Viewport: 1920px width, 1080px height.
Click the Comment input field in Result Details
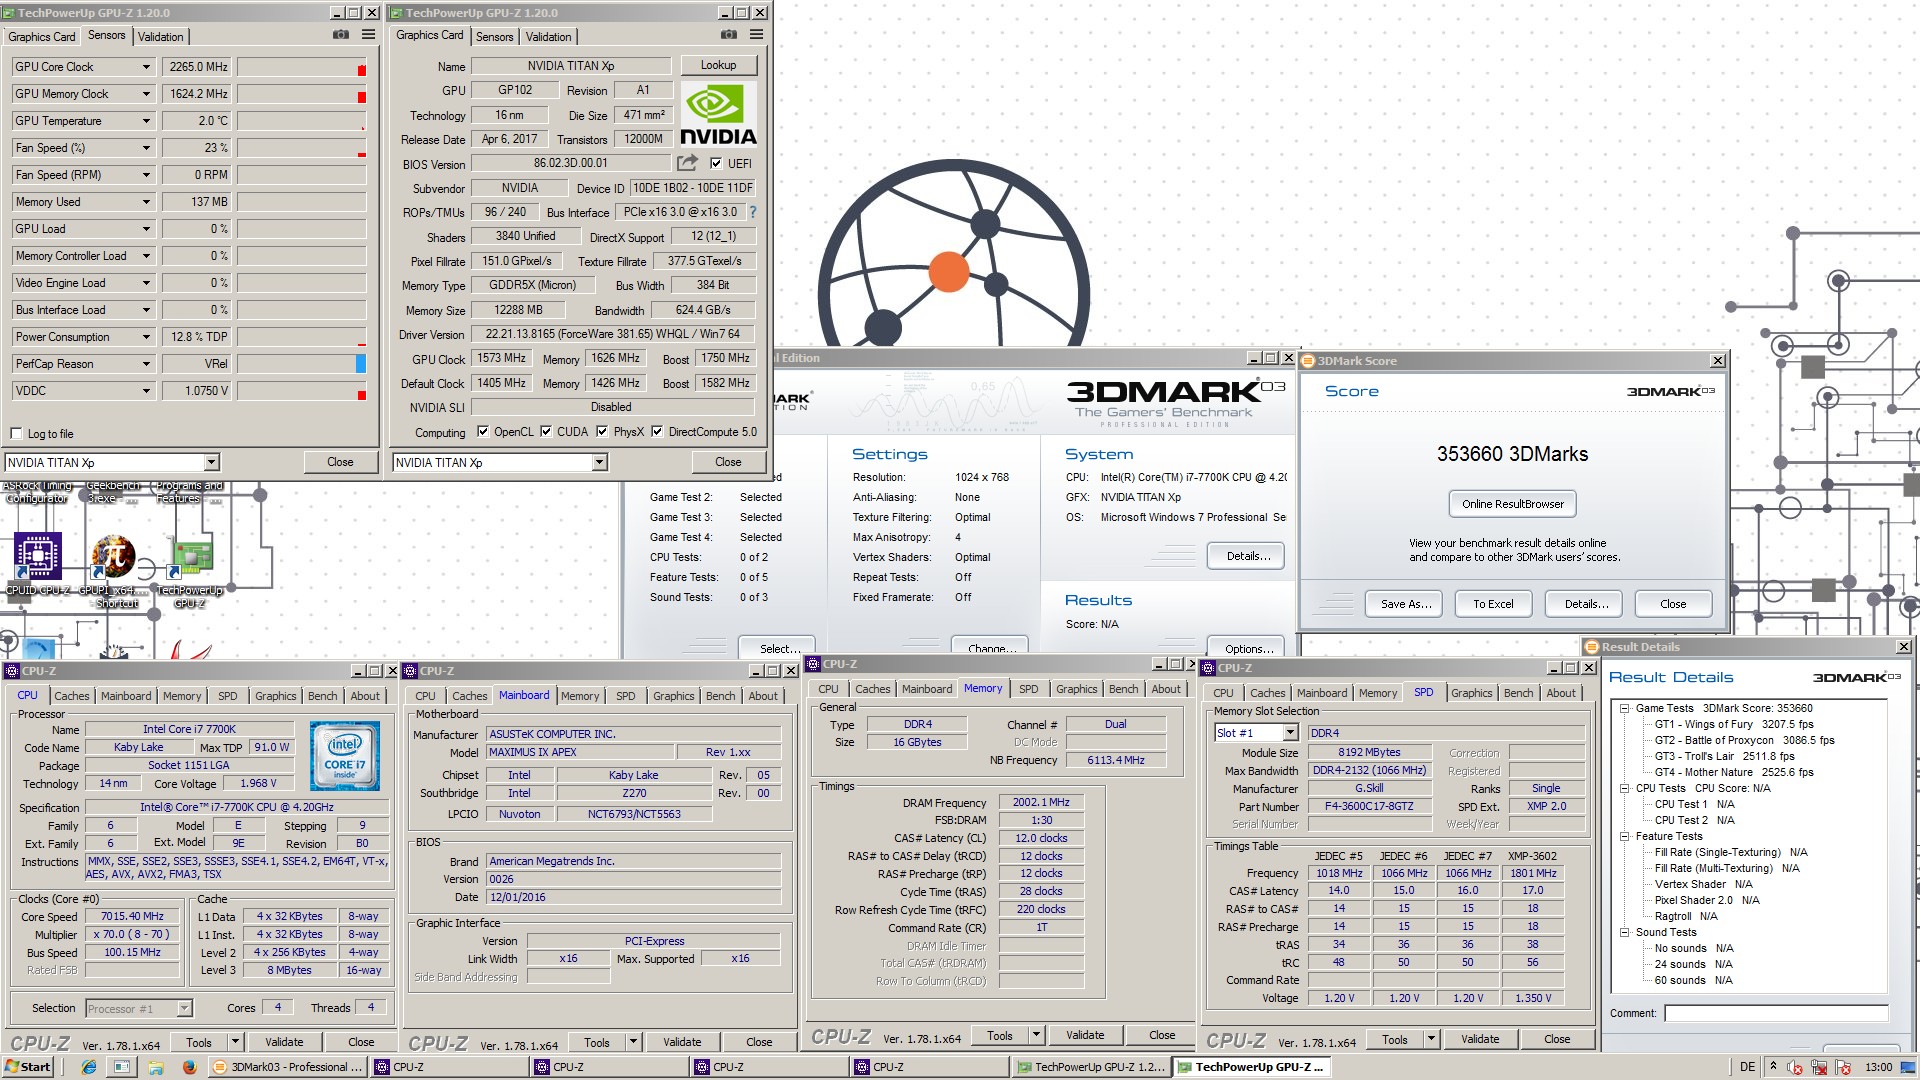pos(1776,1013)
